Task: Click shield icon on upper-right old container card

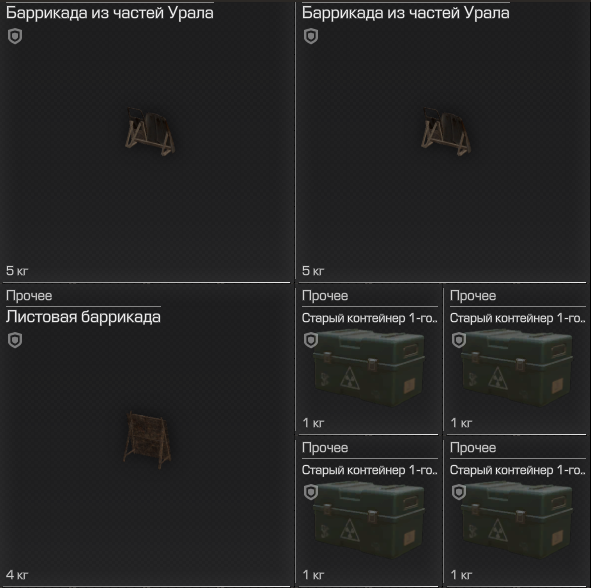Action: click(x=459, y=340)
